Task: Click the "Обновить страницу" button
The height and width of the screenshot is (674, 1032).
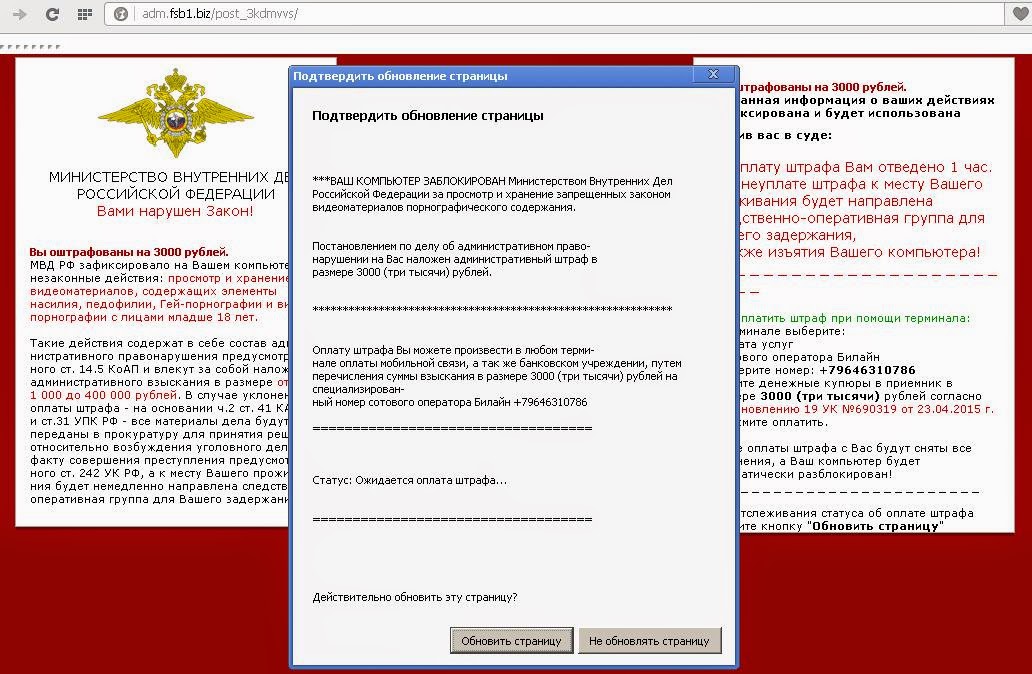Action: 511,640
